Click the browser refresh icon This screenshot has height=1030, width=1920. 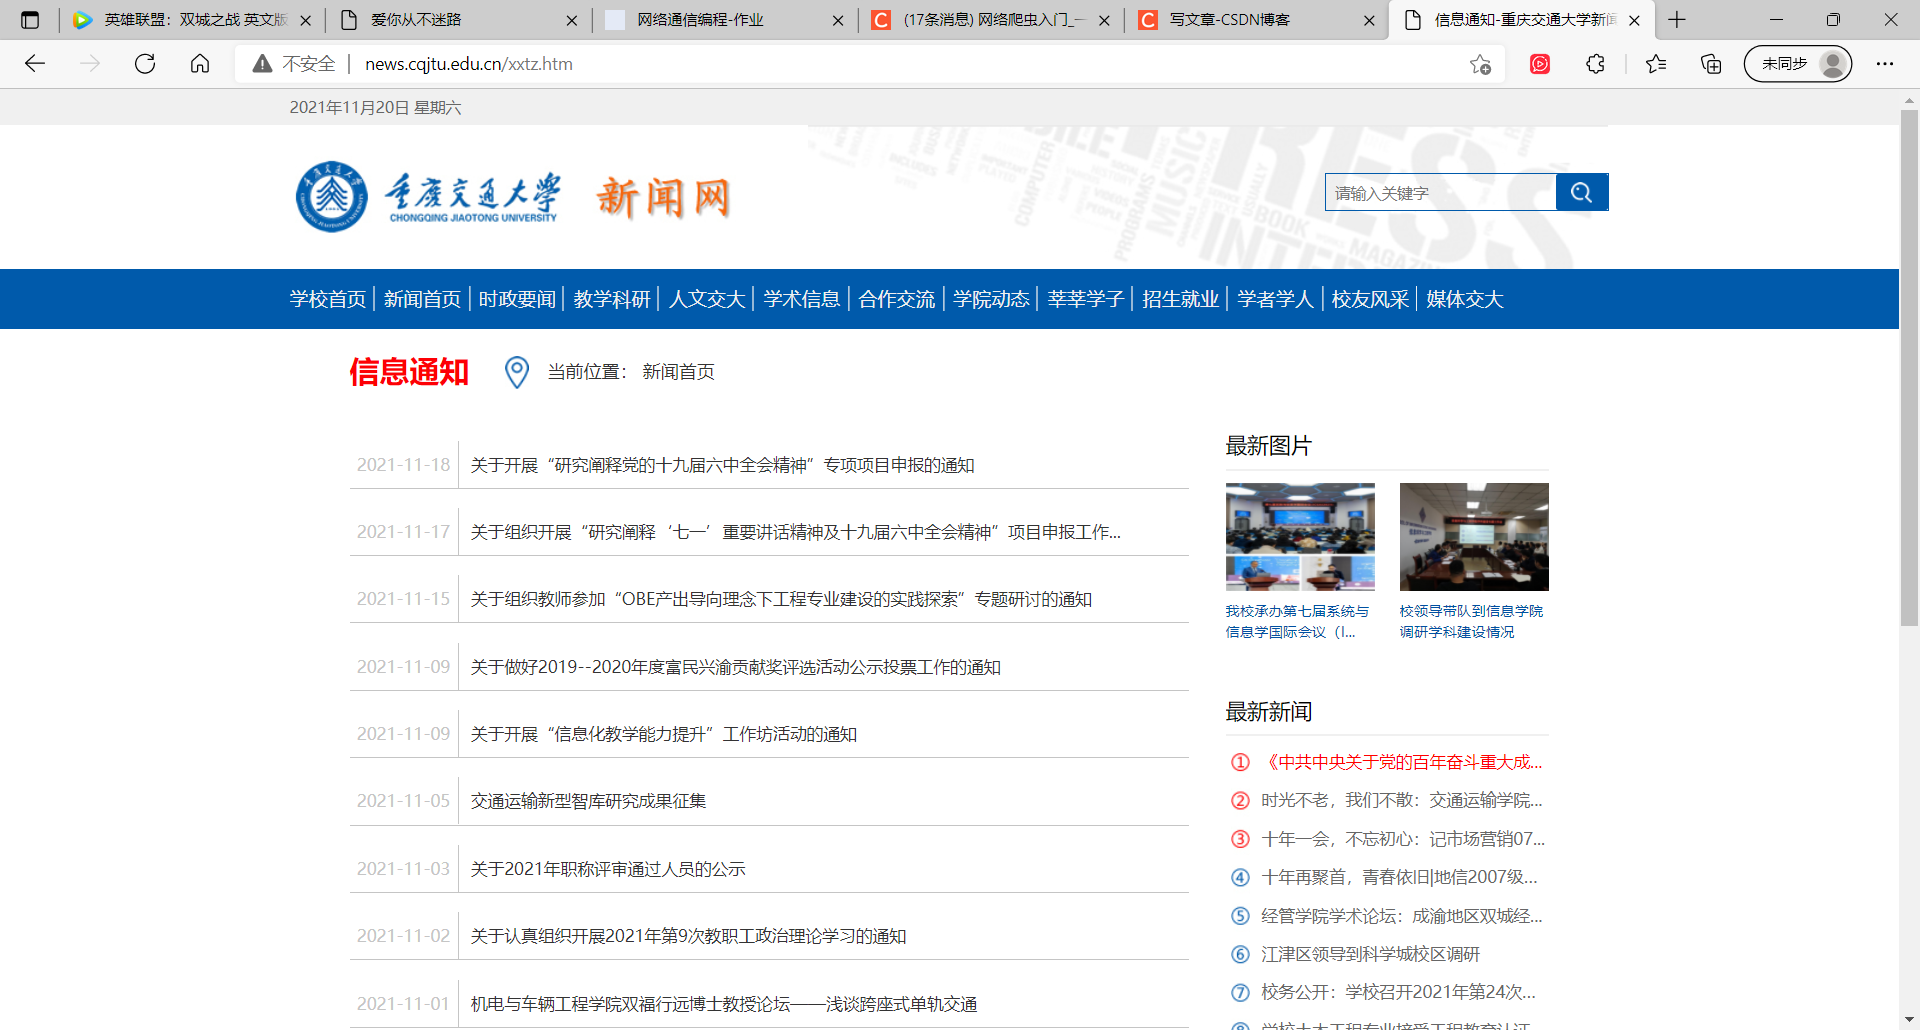pos(145,63)
